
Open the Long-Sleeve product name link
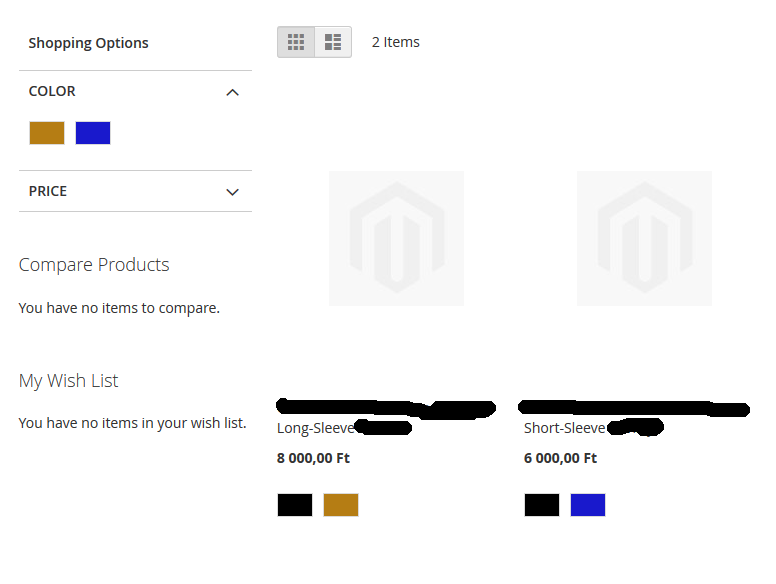316,428
